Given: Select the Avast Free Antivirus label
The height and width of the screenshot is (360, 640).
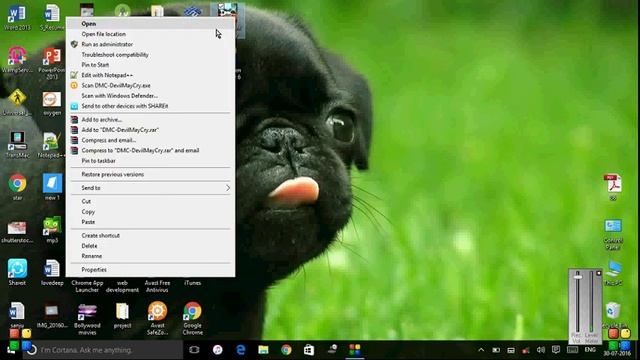Looking at the screenshot, I should [157, 286].
